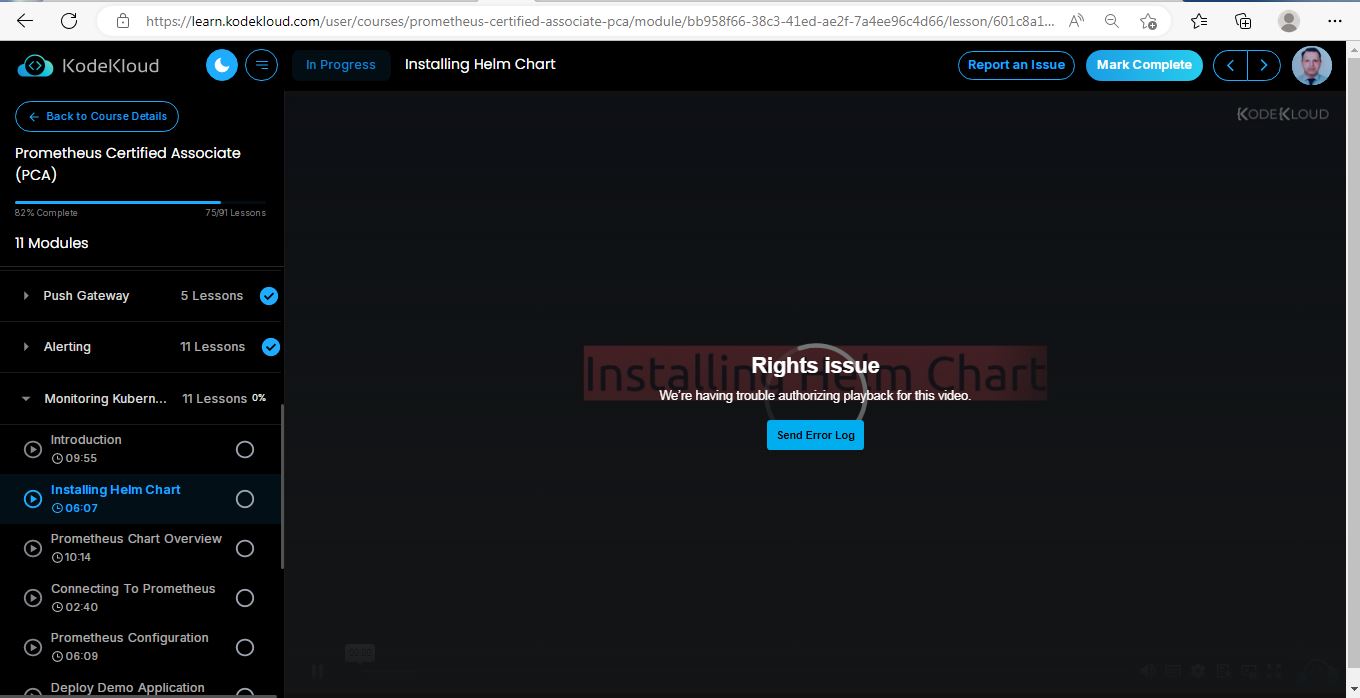Toggle the sidebar with the menu icon

click(262, 65)
